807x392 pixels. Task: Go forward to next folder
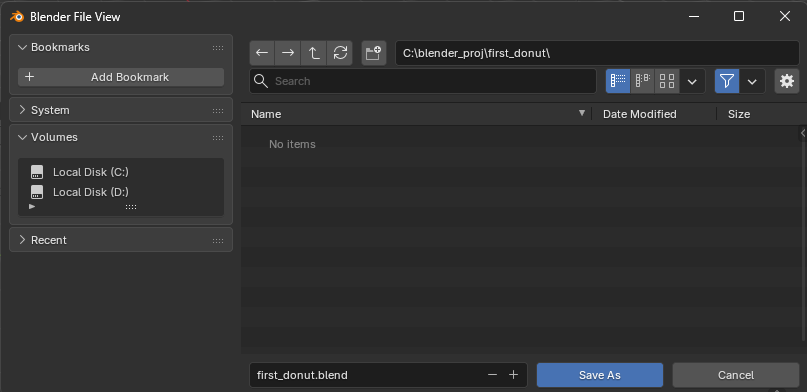coord(288,53)
